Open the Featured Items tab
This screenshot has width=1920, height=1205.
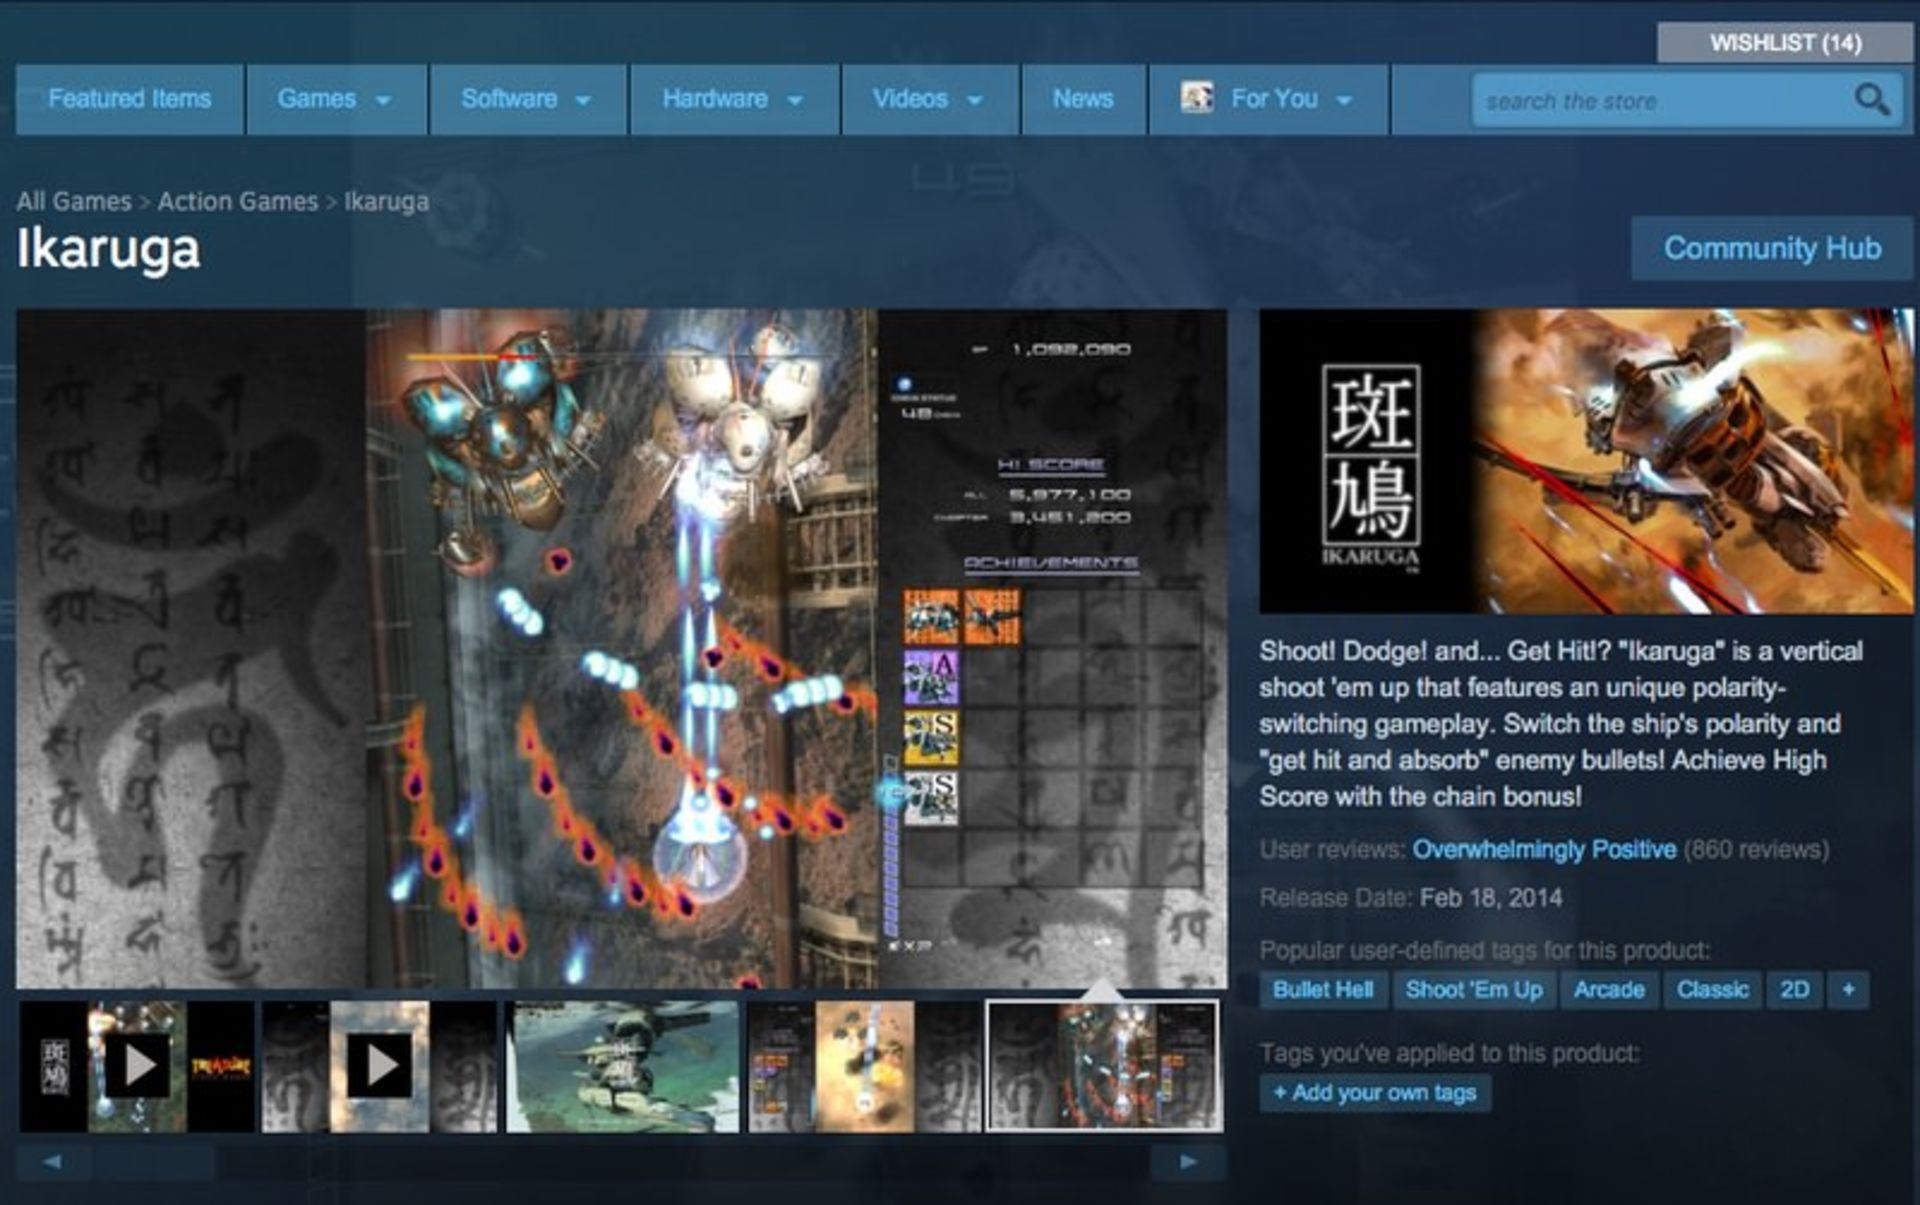[129, 99]
